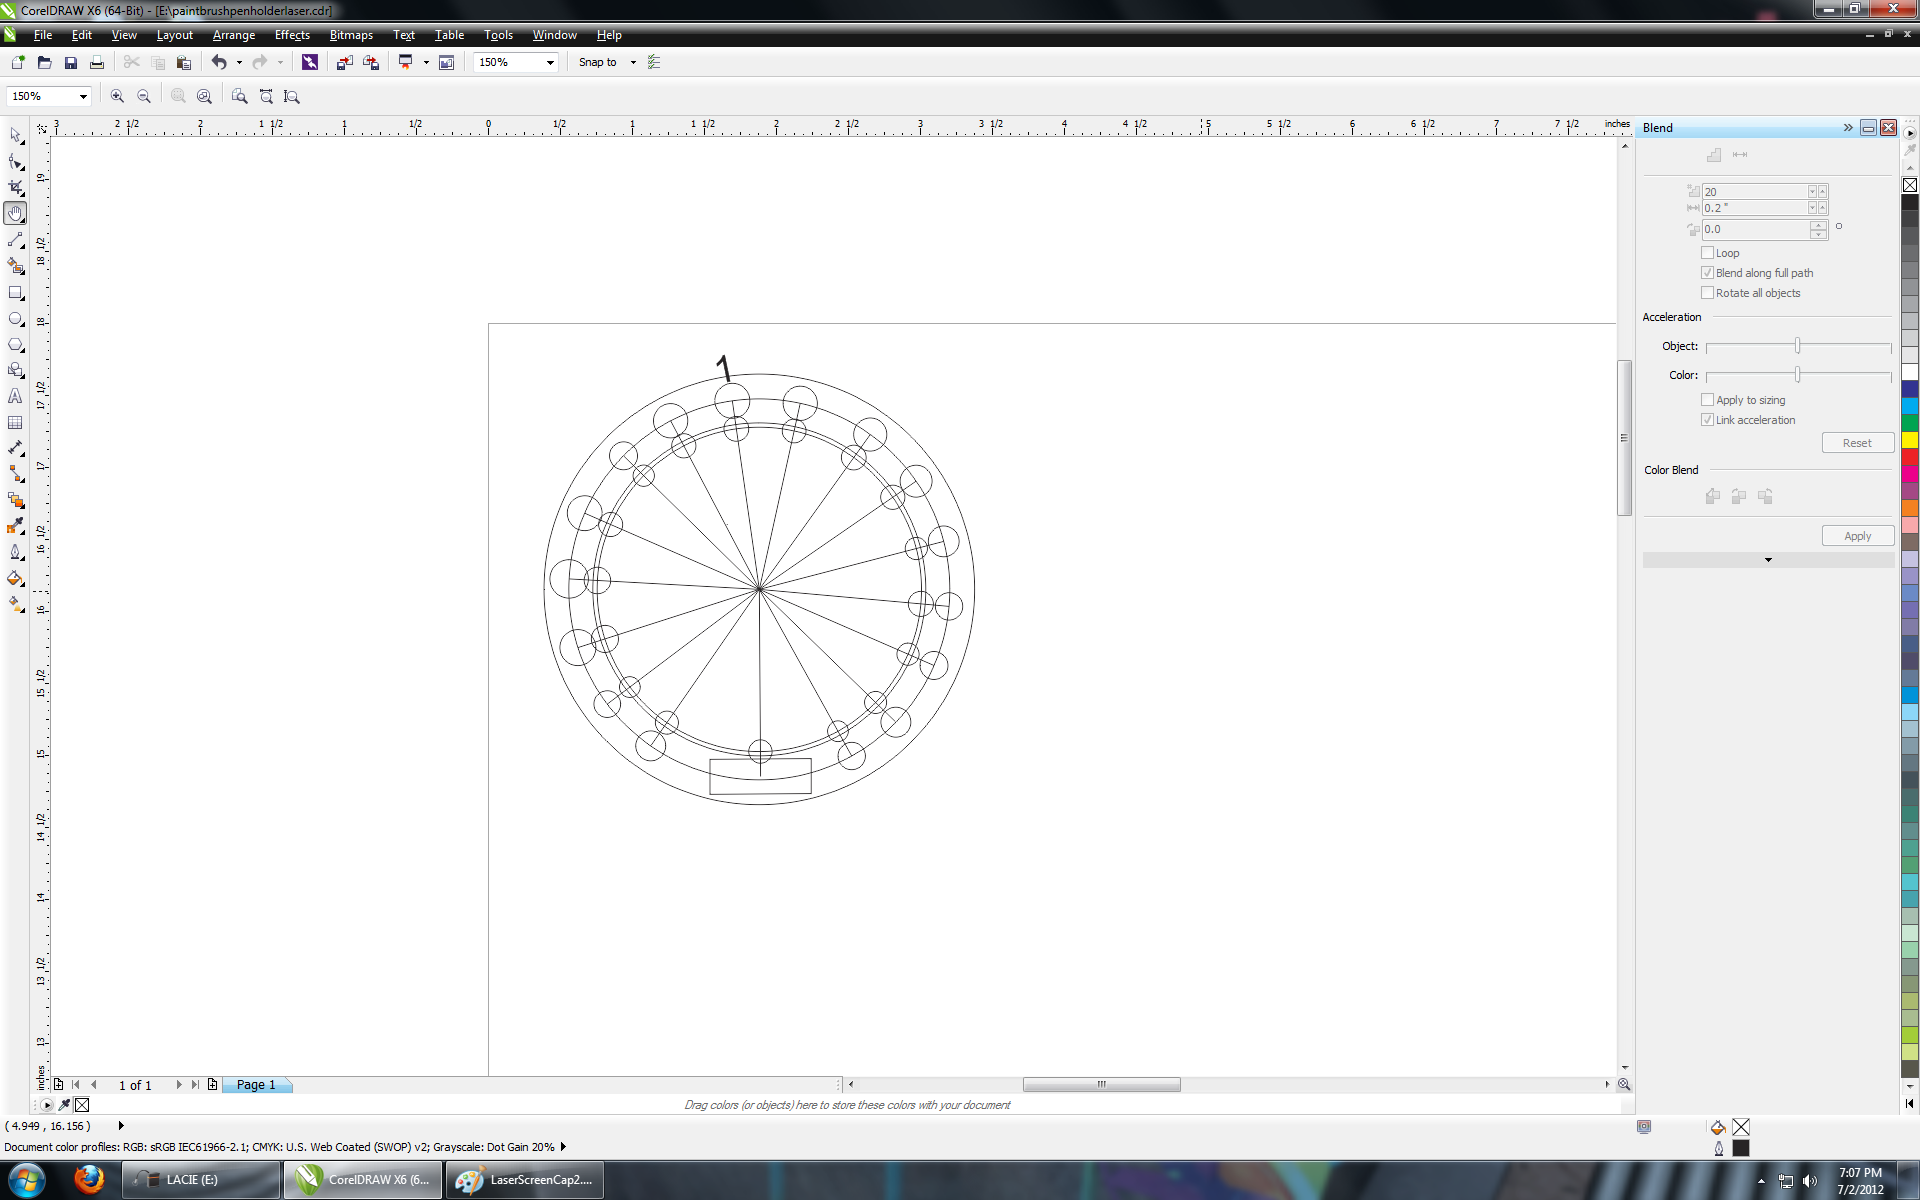Toggle the Loop checkbox in Blend panel
The width and height of the screenshot is (1920, 1200).
pyautogui.click(x=1707, y=252)
